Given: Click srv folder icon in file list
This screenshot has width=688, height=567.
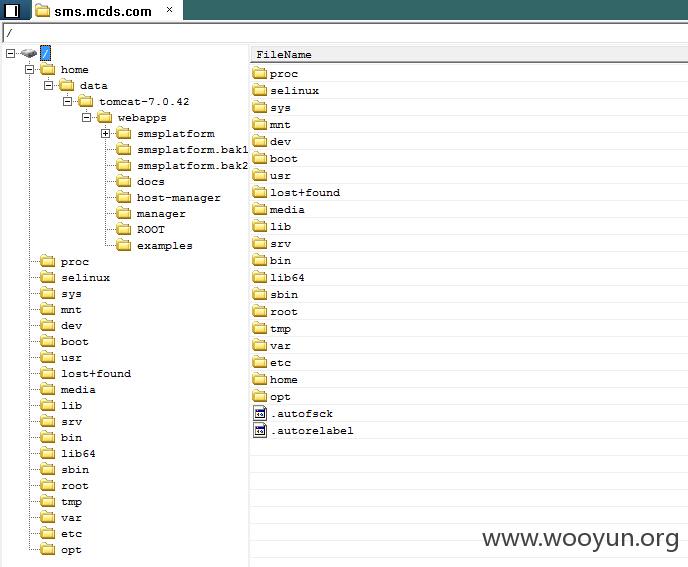Looking at the screenshot, I should point(260,244).
